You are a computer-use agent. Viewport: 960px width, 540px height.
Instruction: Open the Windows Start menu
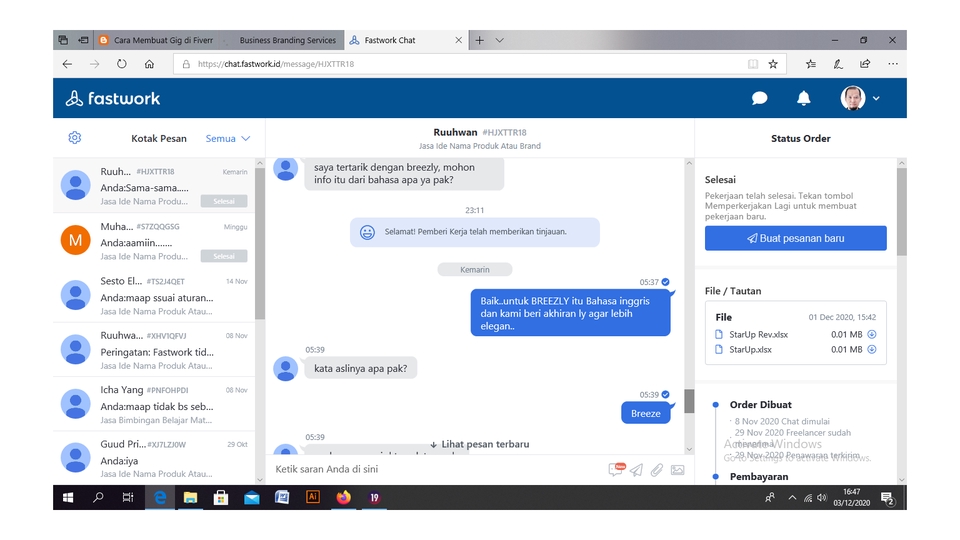(x=68, y=498)
